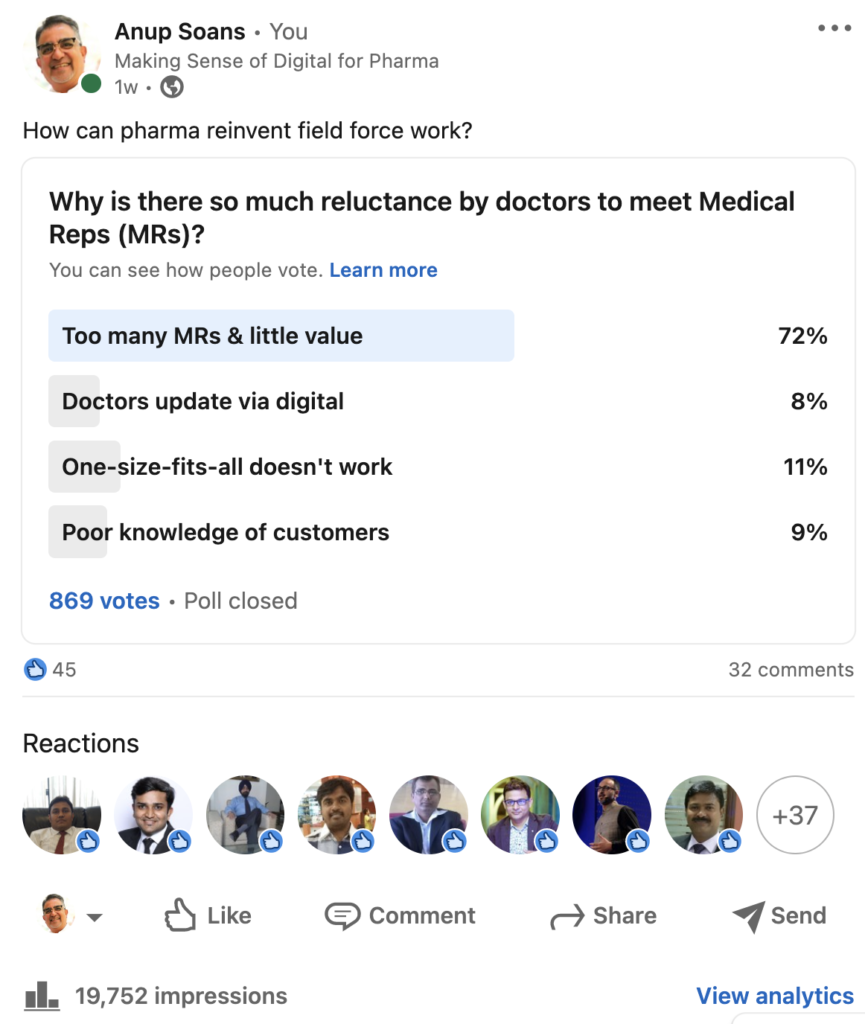Select 'One-size-fits-all doesn't work' poll option
The height and width of the screenshot is (1024, 865).
click(x=227, y=467)
